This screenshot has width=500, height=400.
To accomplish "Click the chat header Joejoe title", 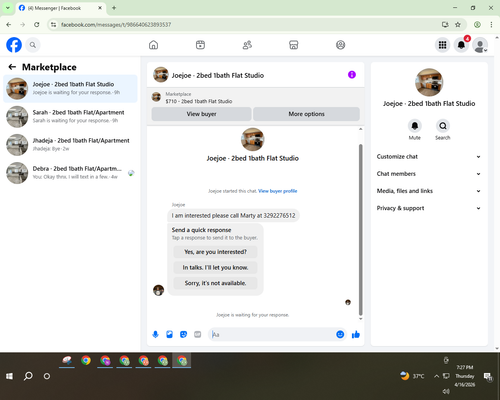I will point(218,75).
